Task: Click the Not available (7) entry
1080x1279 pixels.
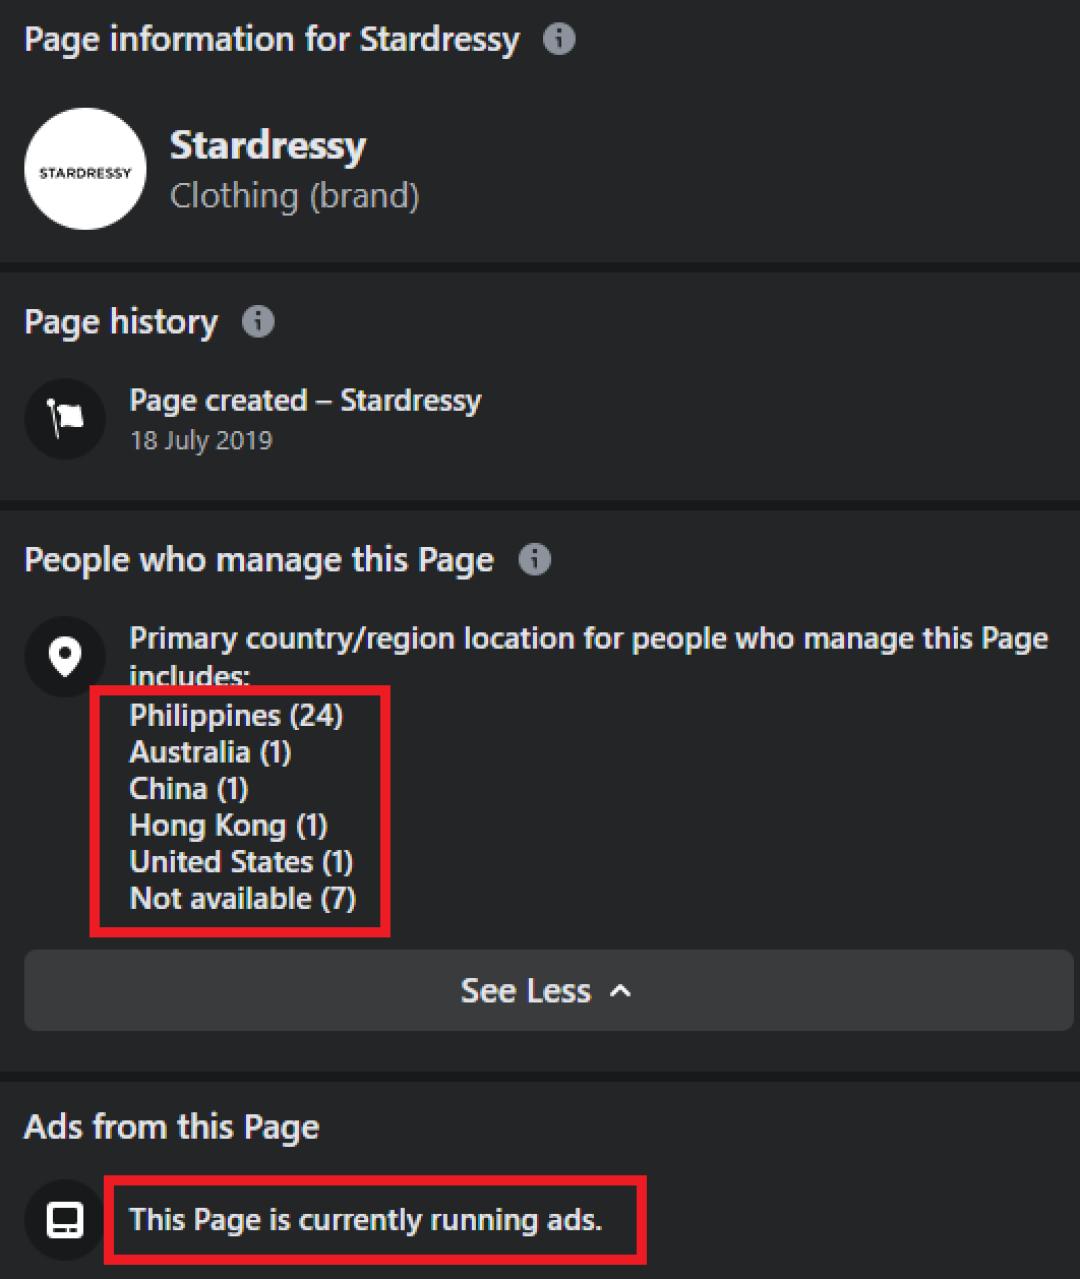Action: 242,898
